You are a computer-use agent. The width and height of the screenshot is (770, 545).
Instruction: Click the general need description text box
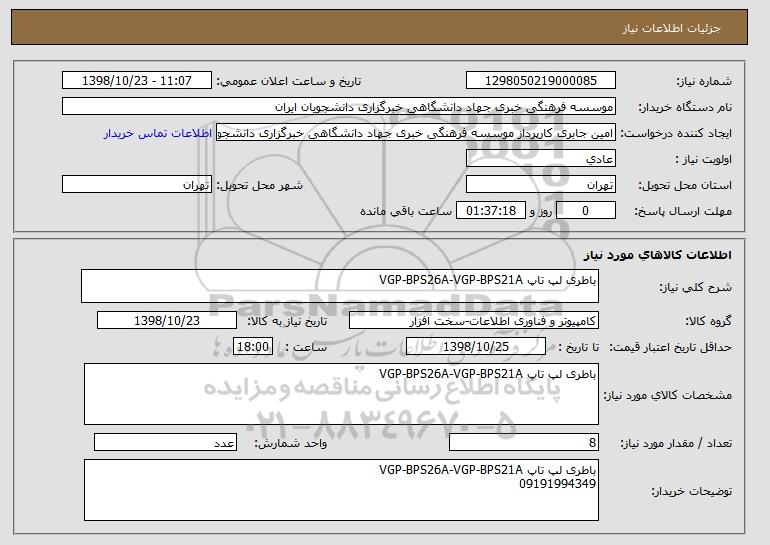click(x=340, y=286)
